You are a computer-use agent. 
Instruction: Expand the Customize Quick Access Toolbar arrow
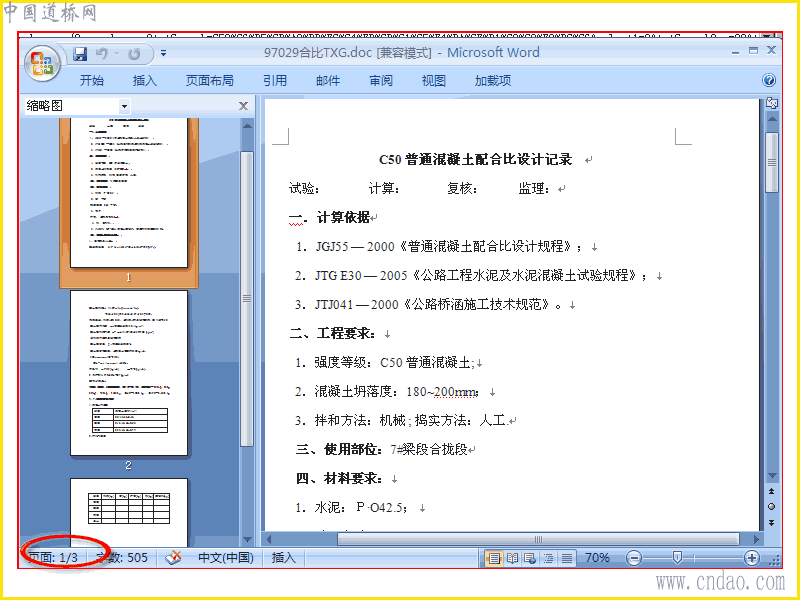163,53
